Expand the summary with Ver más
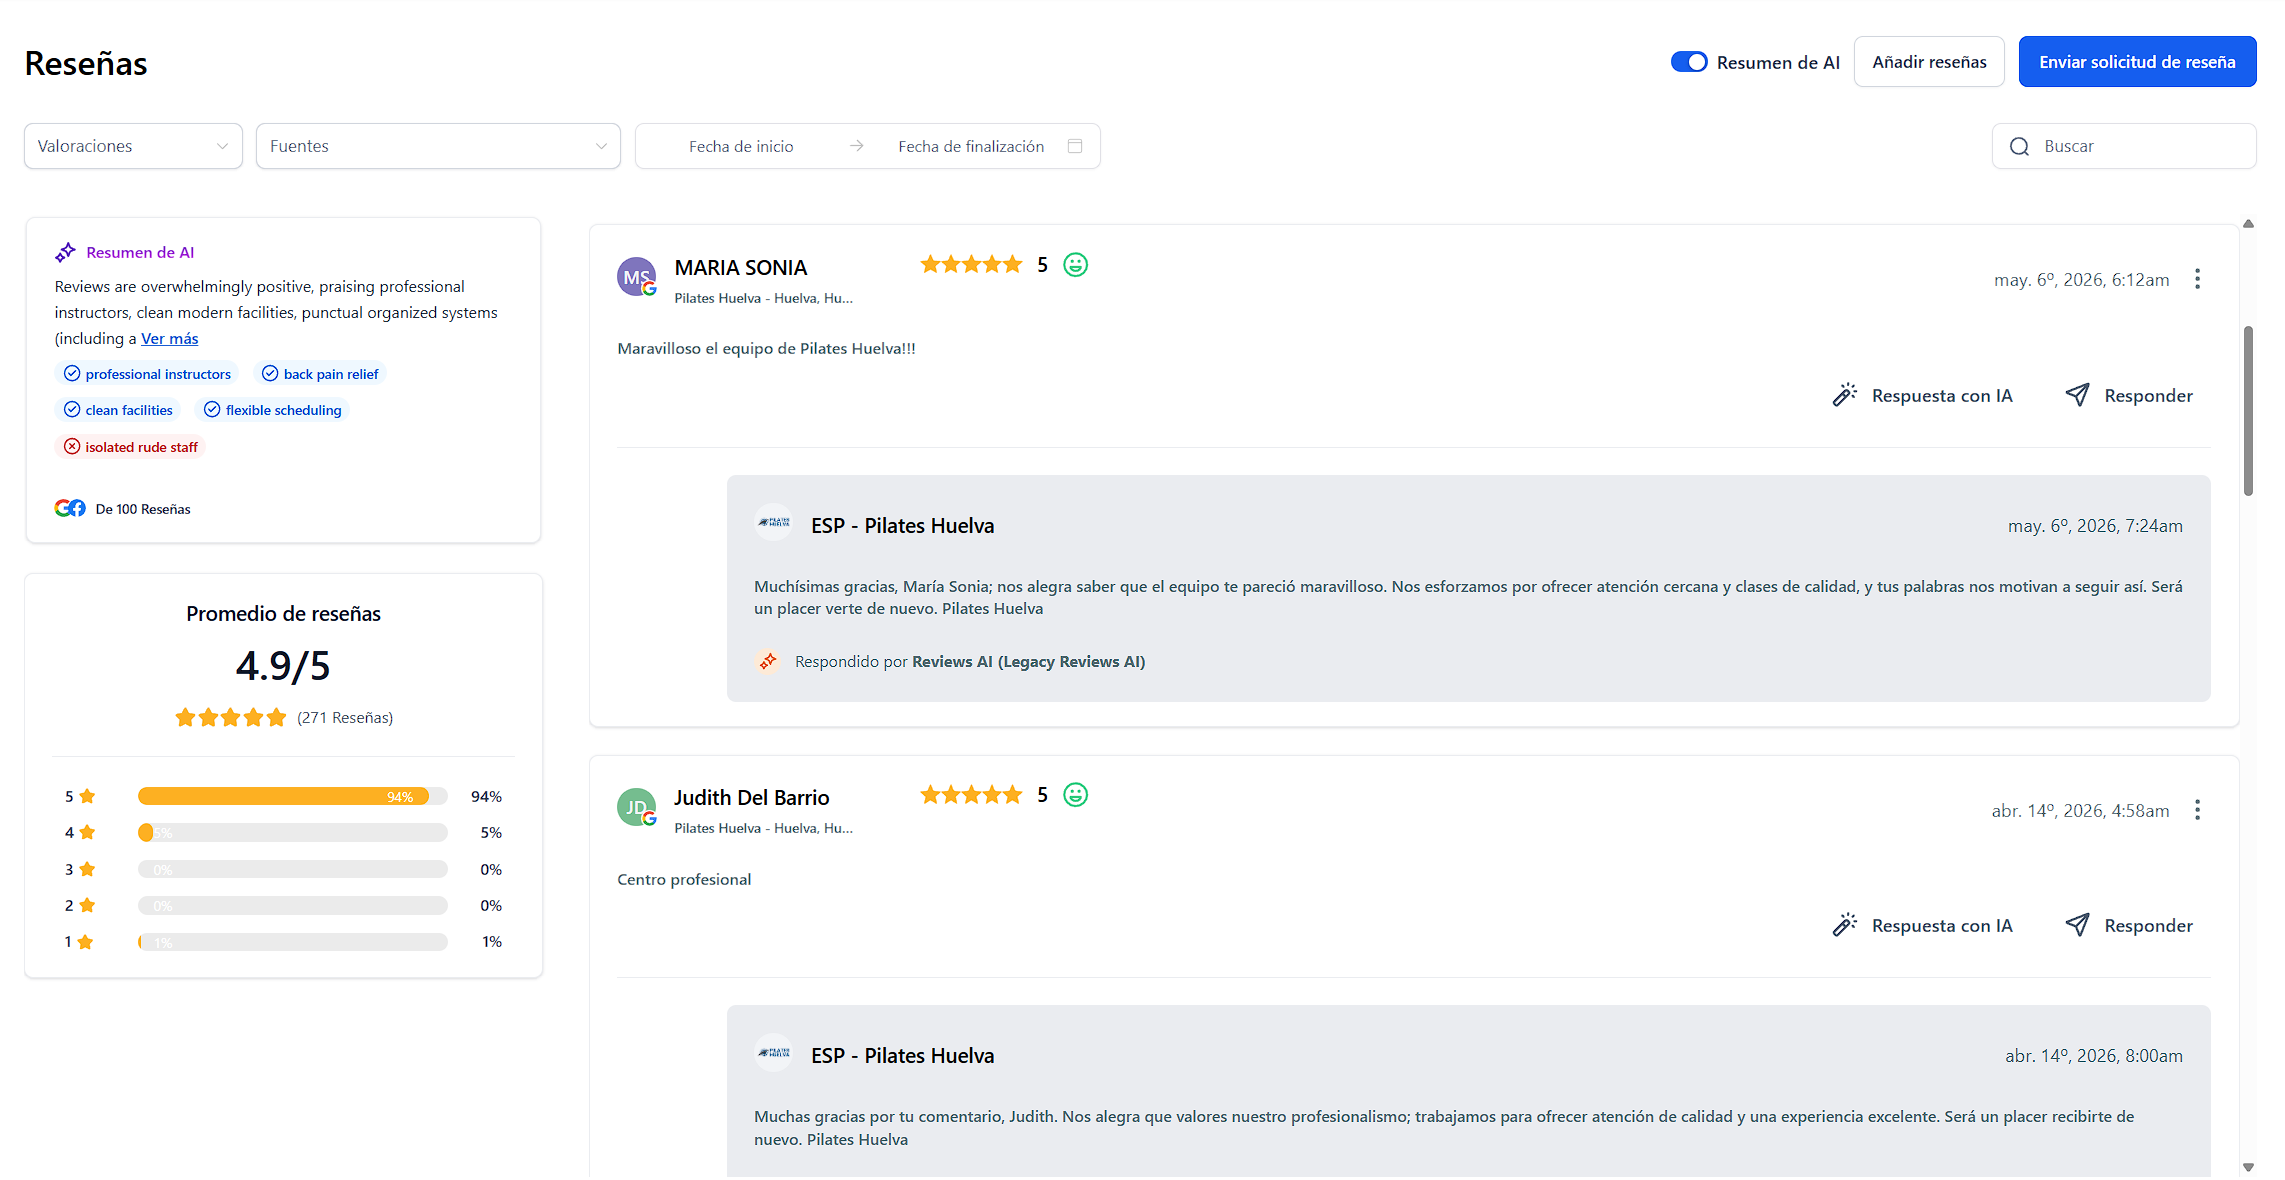 [x=169, y=338]
